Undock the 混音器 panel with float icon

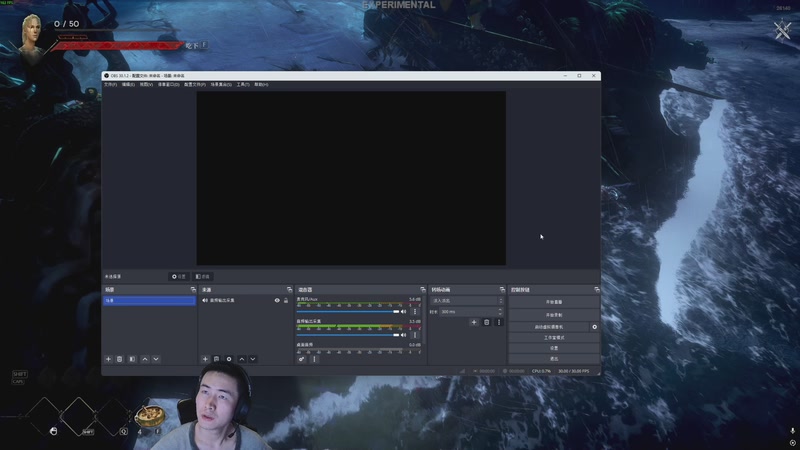422,289
